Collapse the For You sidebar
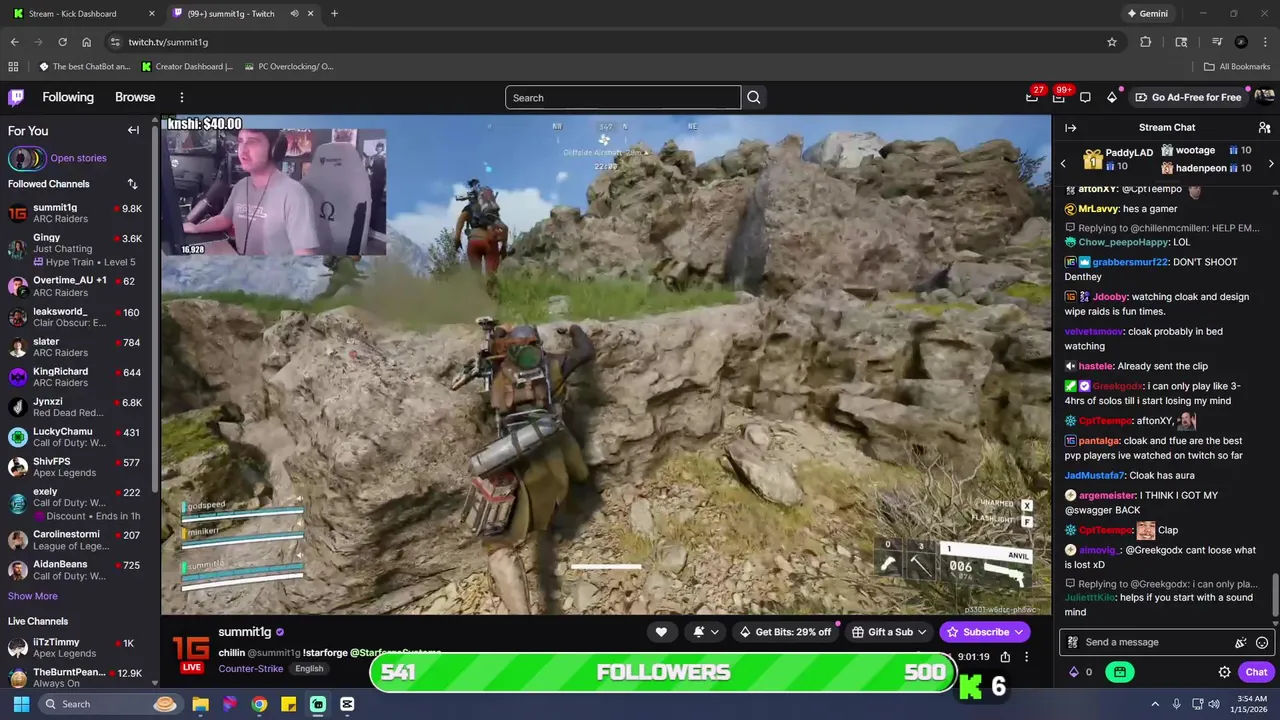The image size is (1280, 720). point(133,130)
